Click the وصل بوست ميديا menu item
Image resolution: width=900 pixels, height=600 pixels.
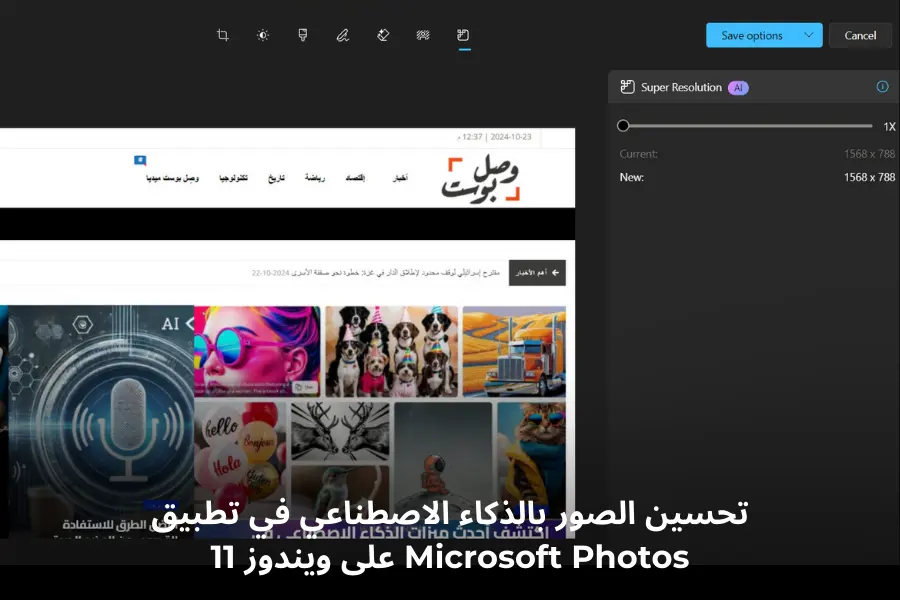[x=172, y=178]
